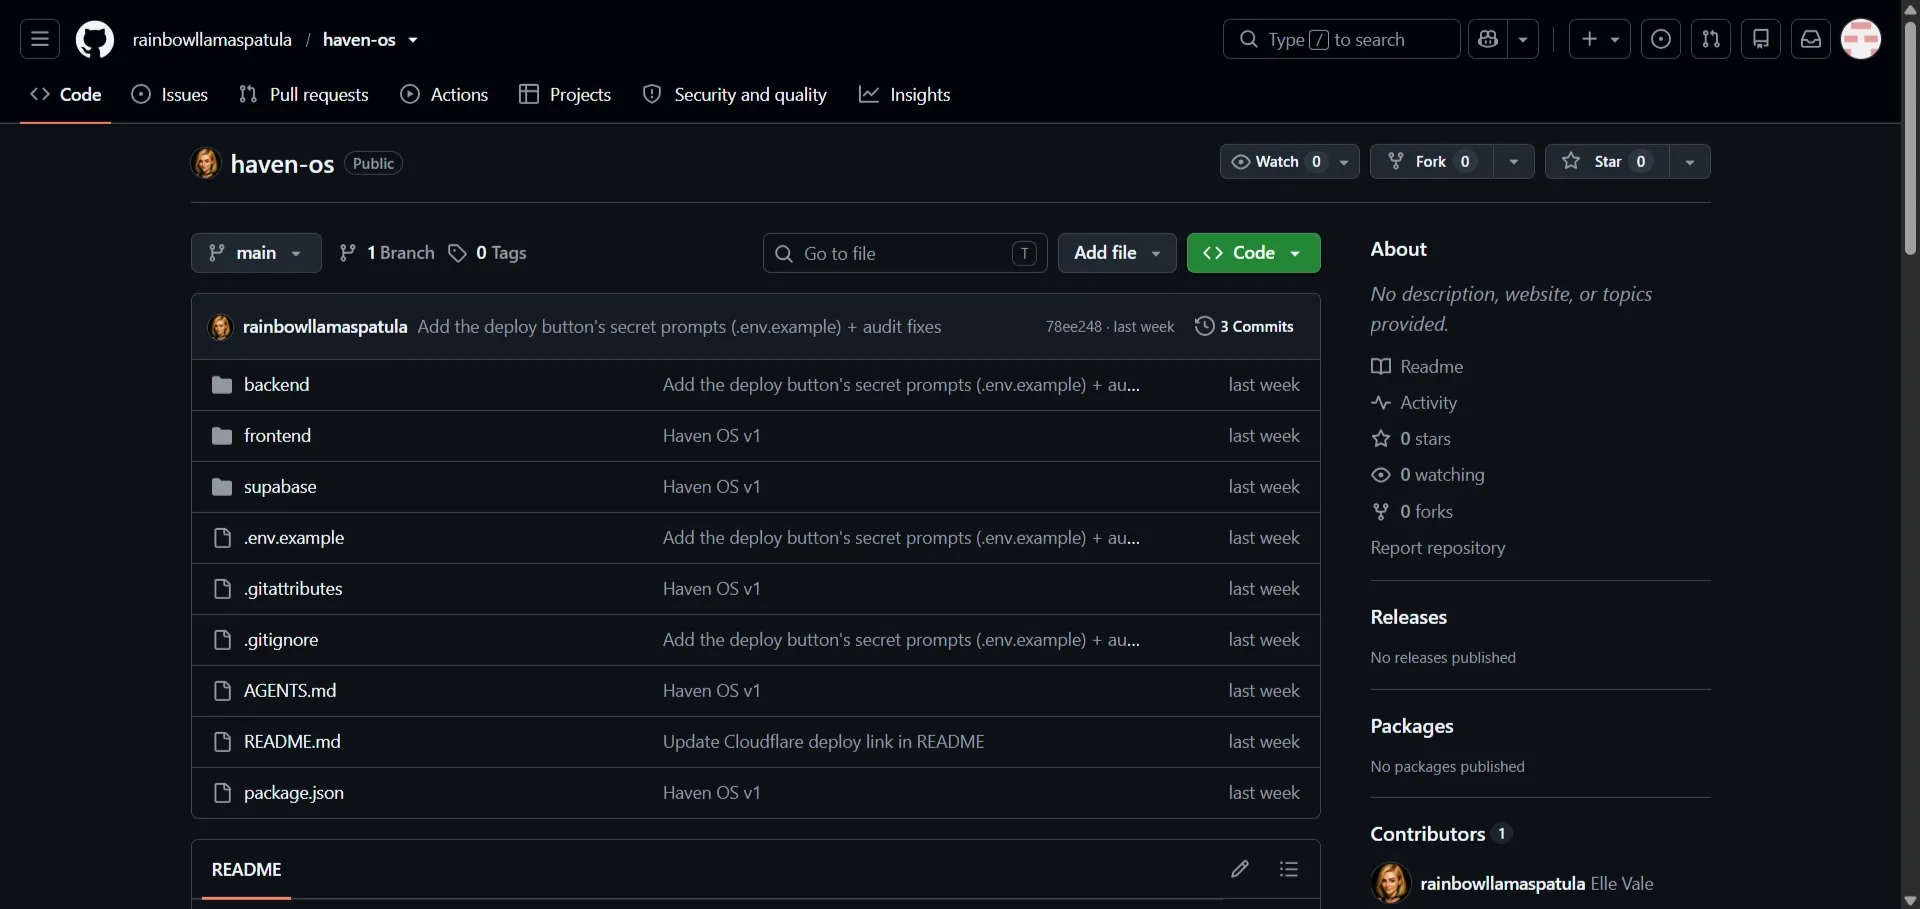
Task: View the 0 stars link
Action: point(1411,439)
